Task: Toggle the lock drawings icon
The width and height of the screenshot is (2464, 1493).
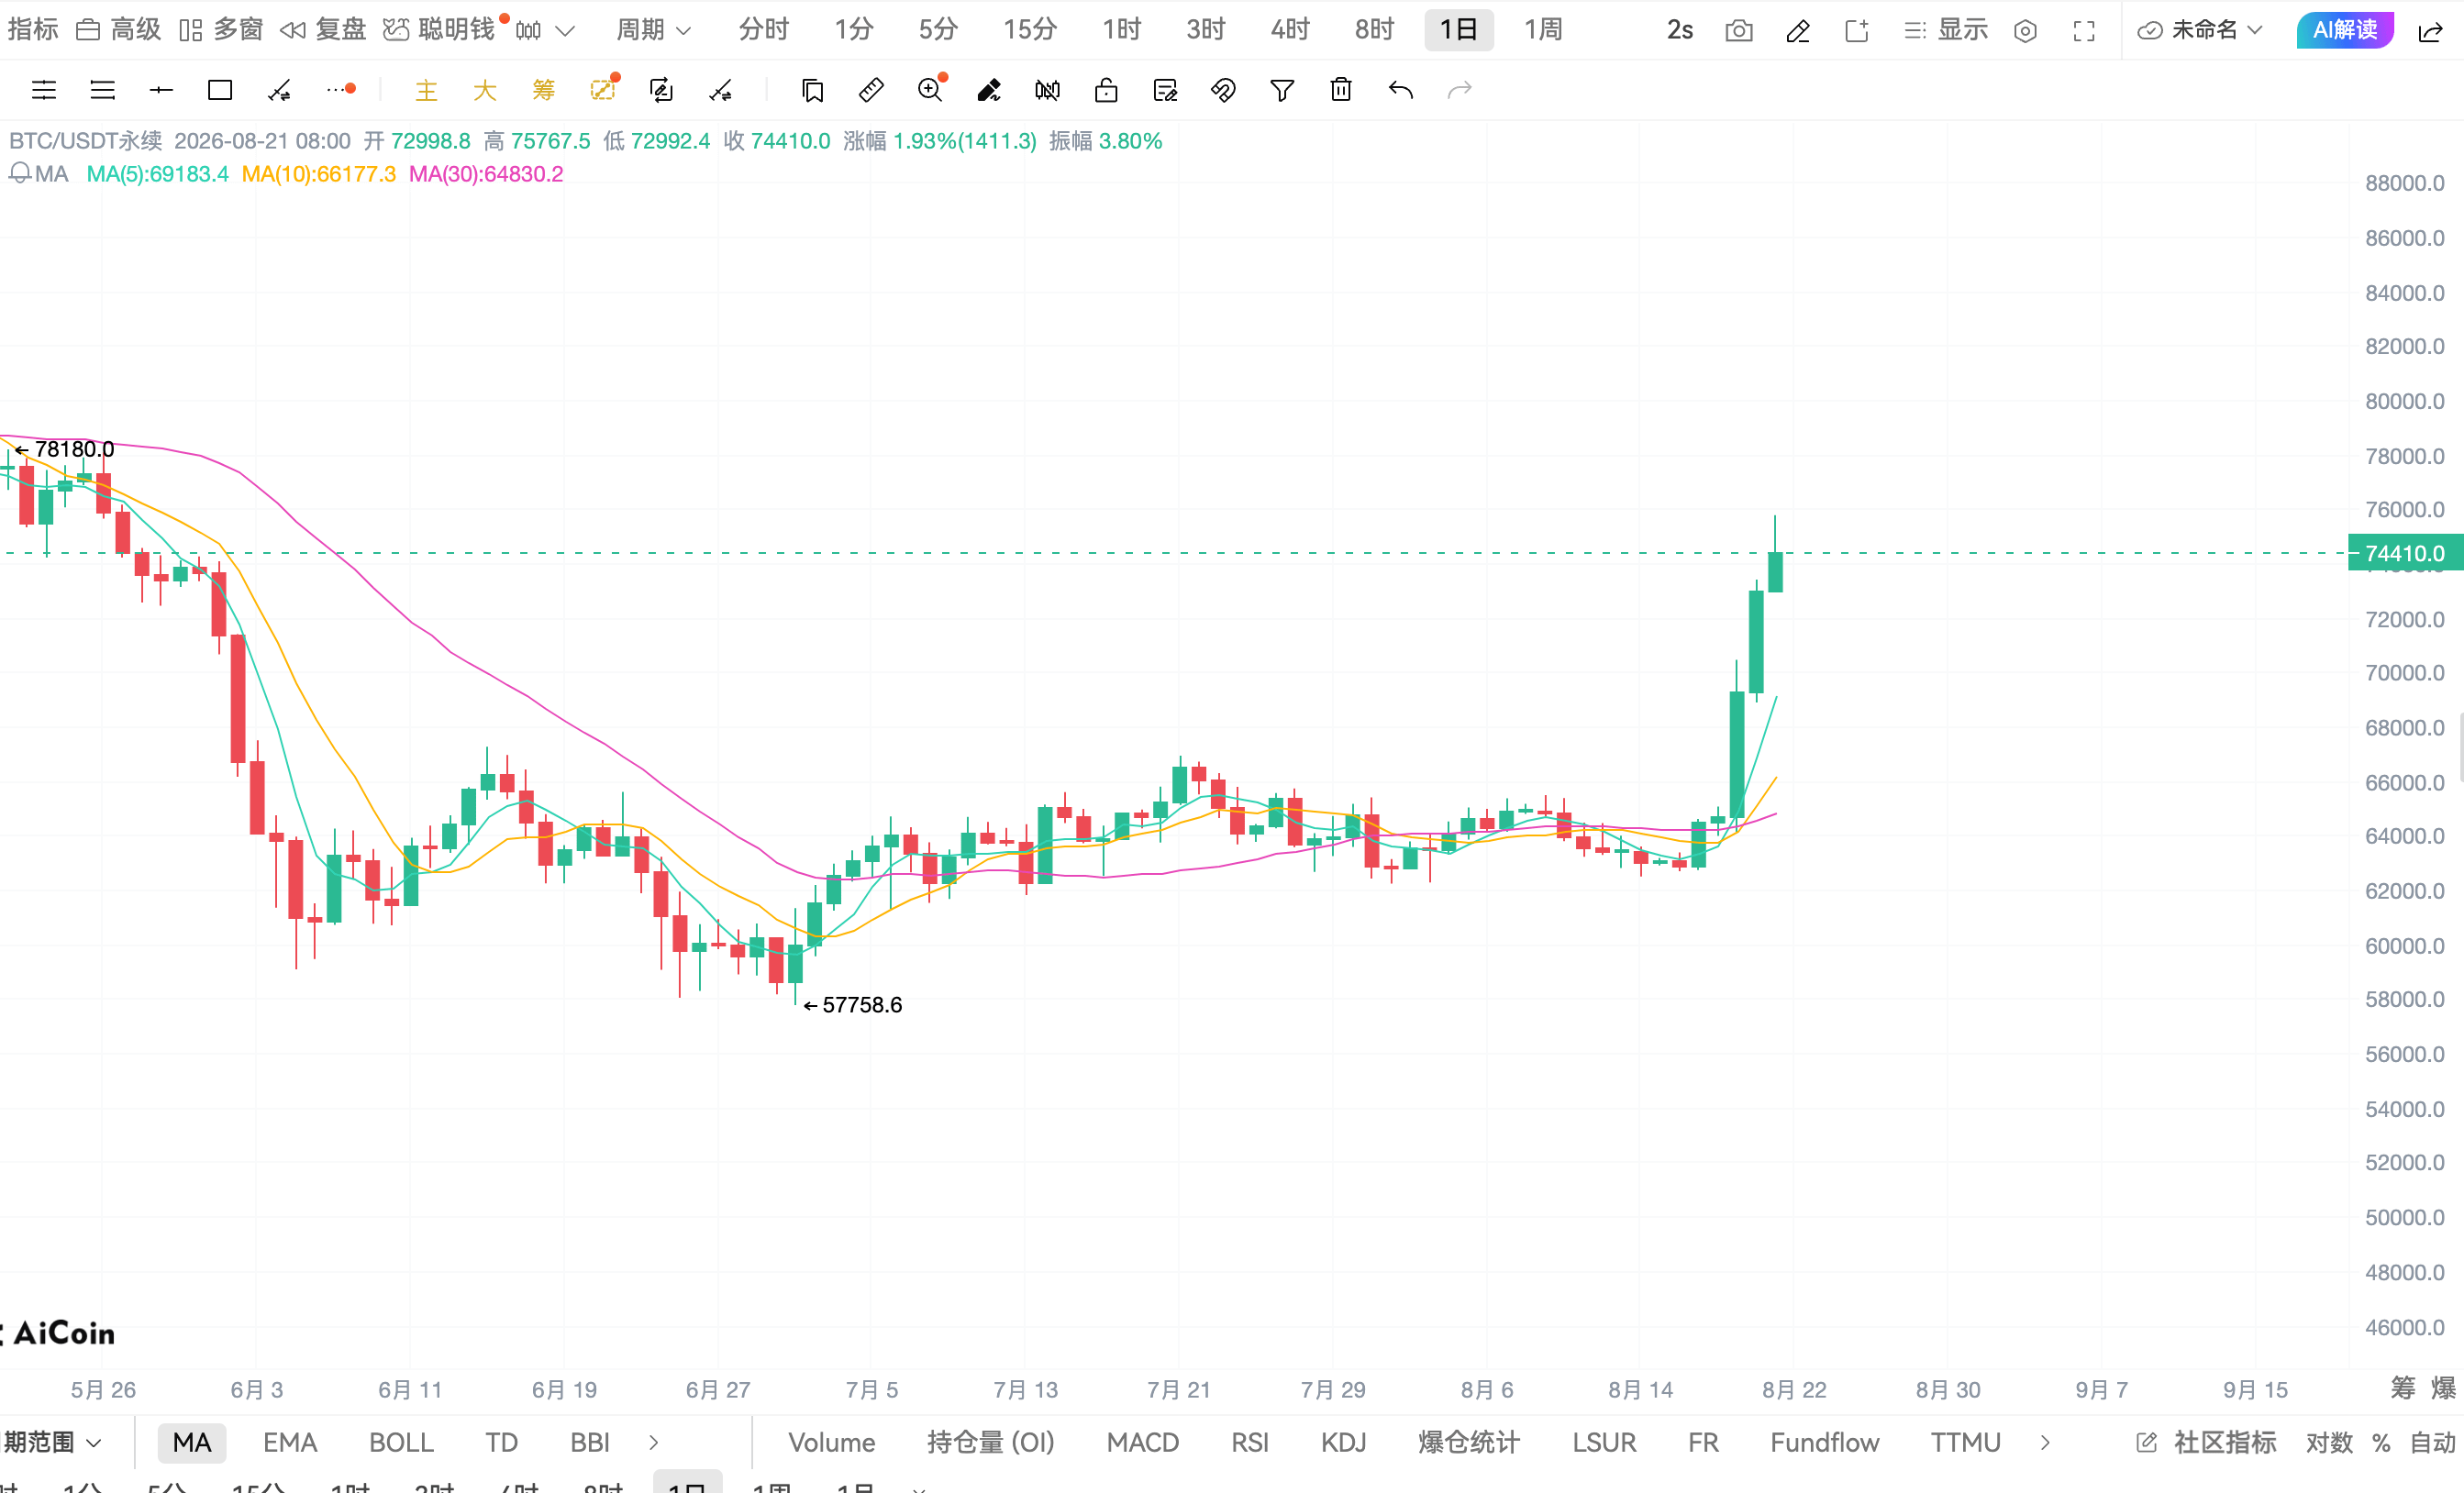Action: 1106,91
